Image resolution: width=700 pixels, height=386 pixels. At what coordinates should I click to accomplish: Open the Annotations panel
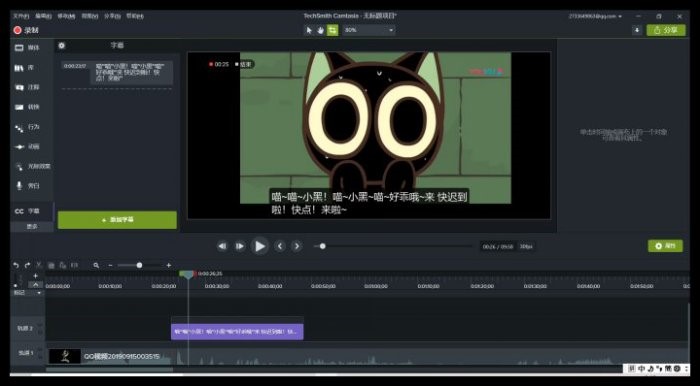tap(28, 87)
